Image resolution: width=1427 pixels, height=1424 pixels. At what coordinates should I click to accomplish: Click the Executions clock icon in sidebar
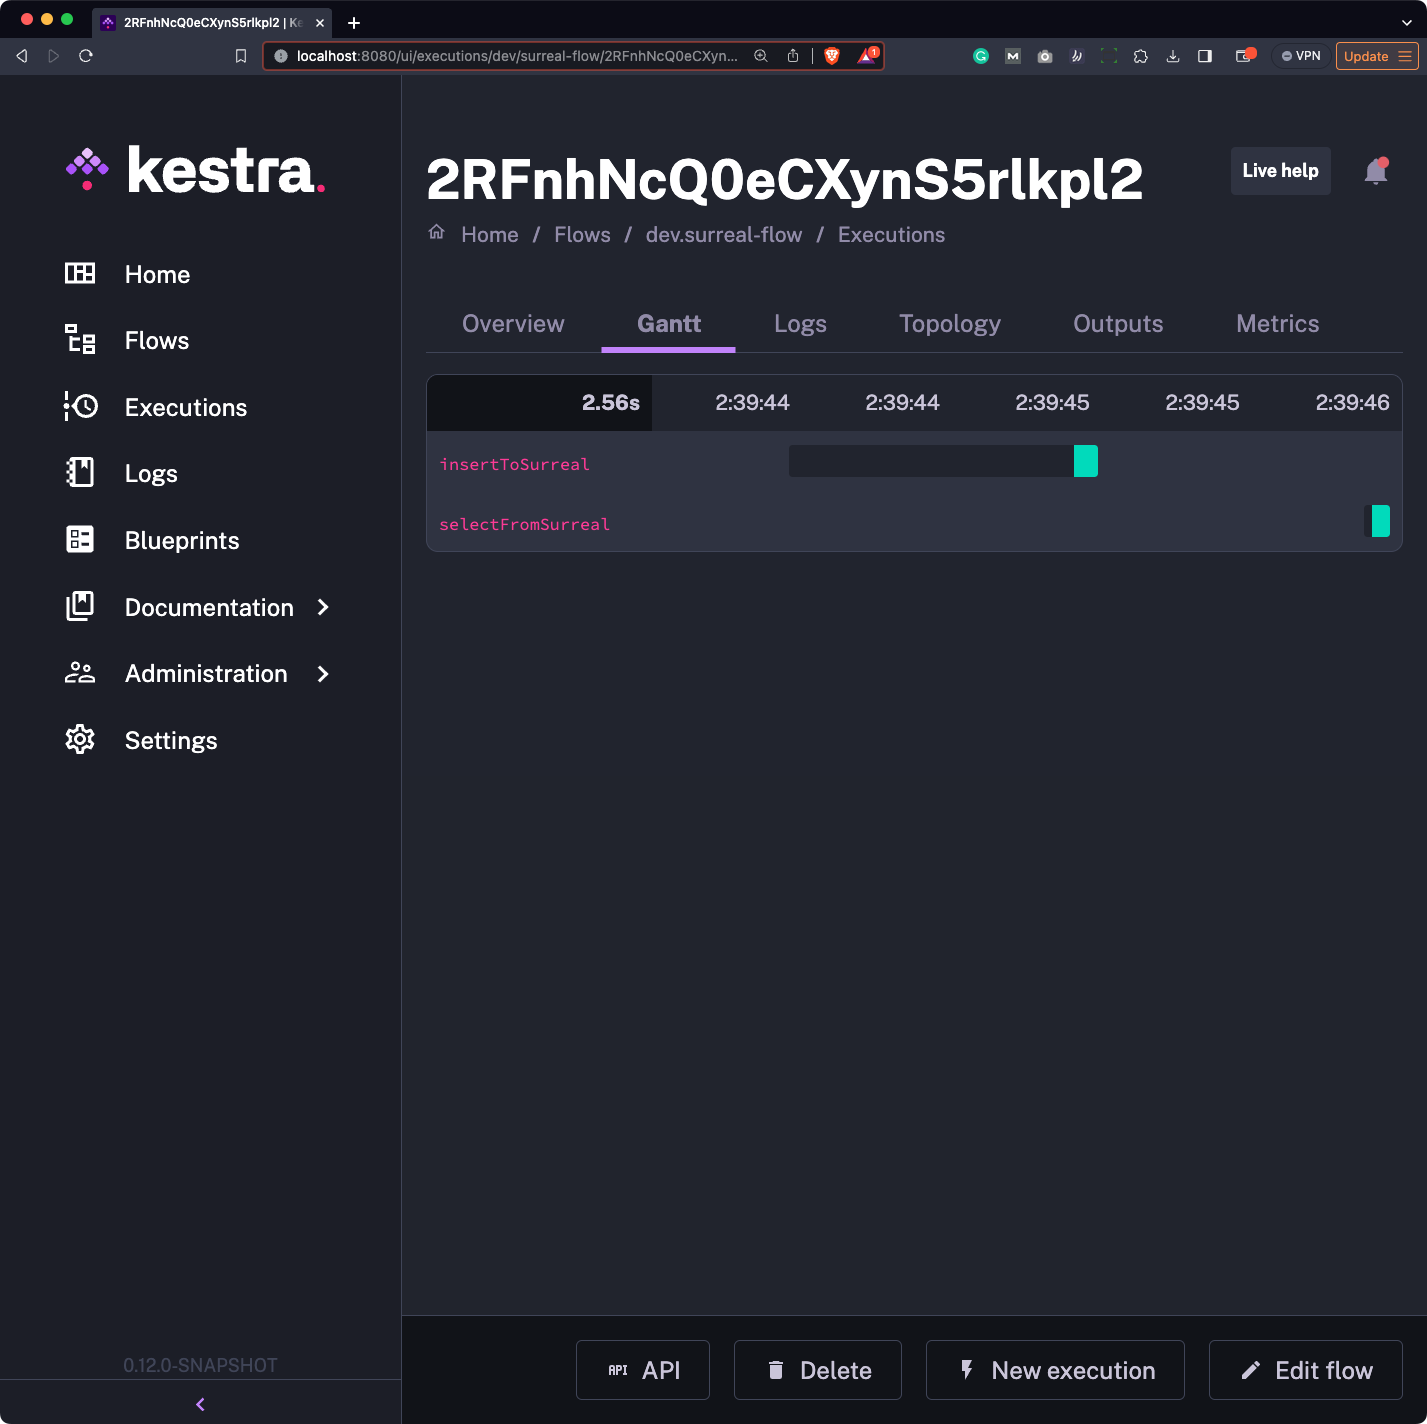pos(80,407)
